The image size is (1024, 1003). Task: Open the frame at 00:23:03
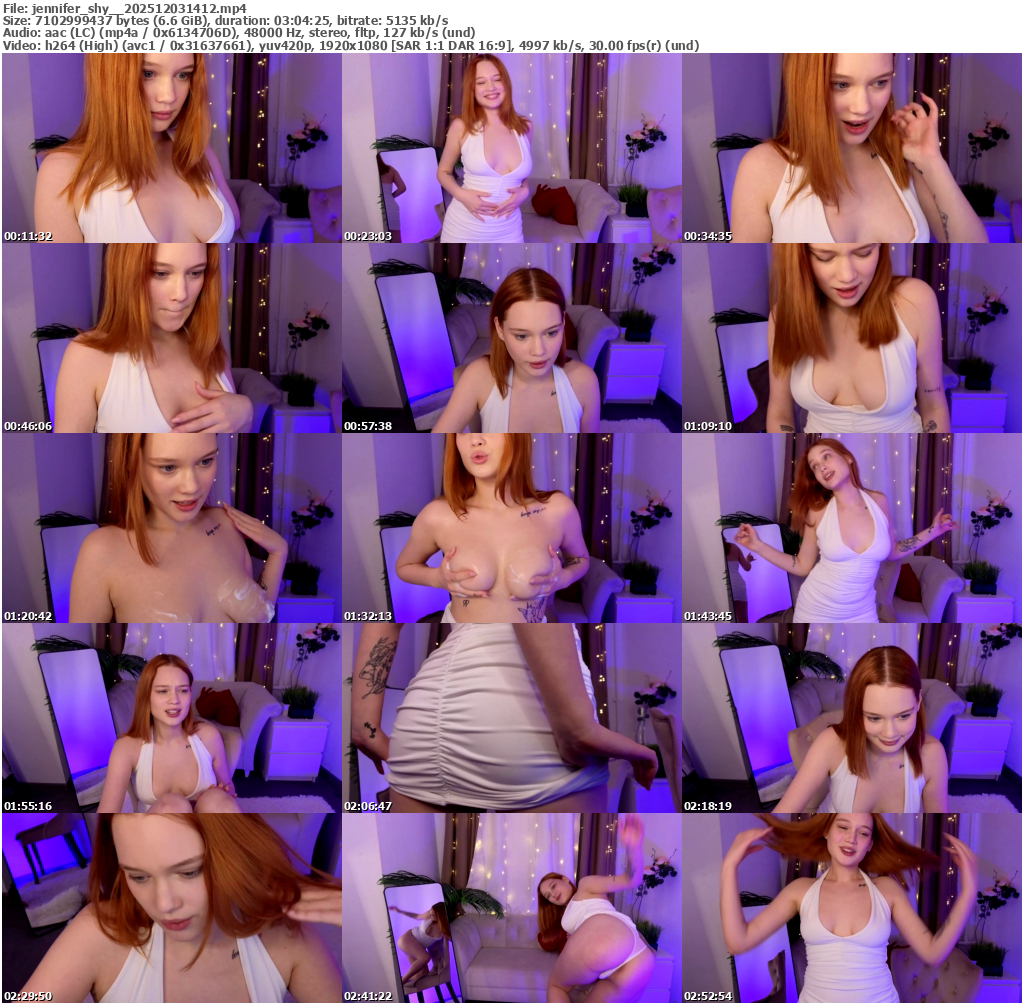tap(511, 148)
